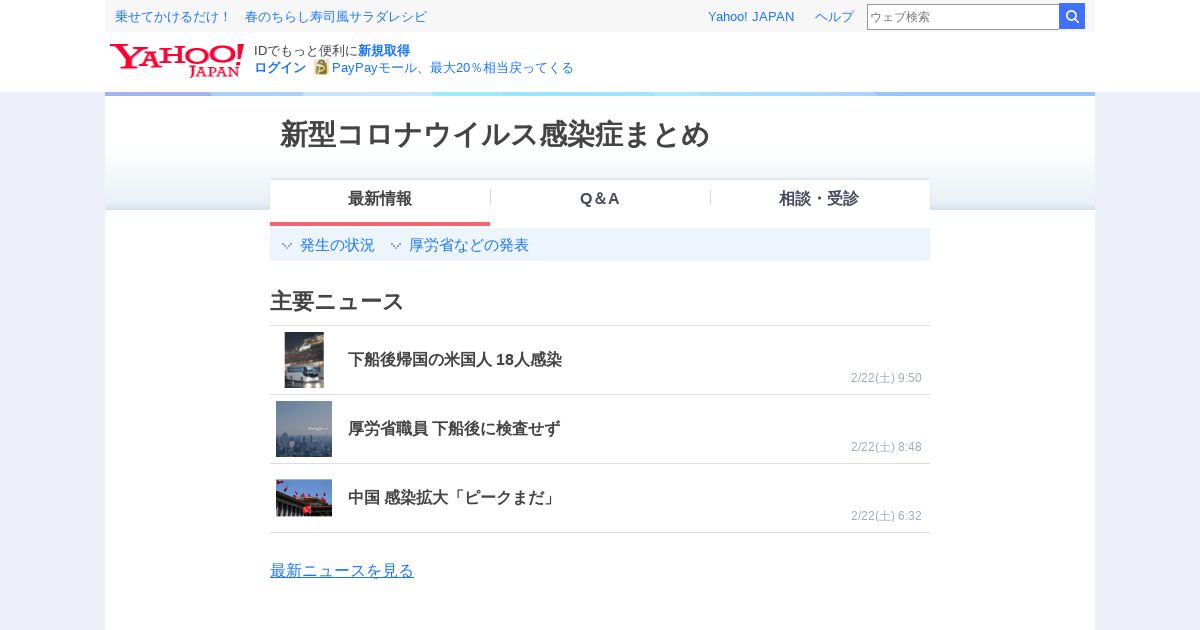Click timestamp 2/22(土) 9:50
This screenshot has height=630, width=1200.
tap(886, 378)
